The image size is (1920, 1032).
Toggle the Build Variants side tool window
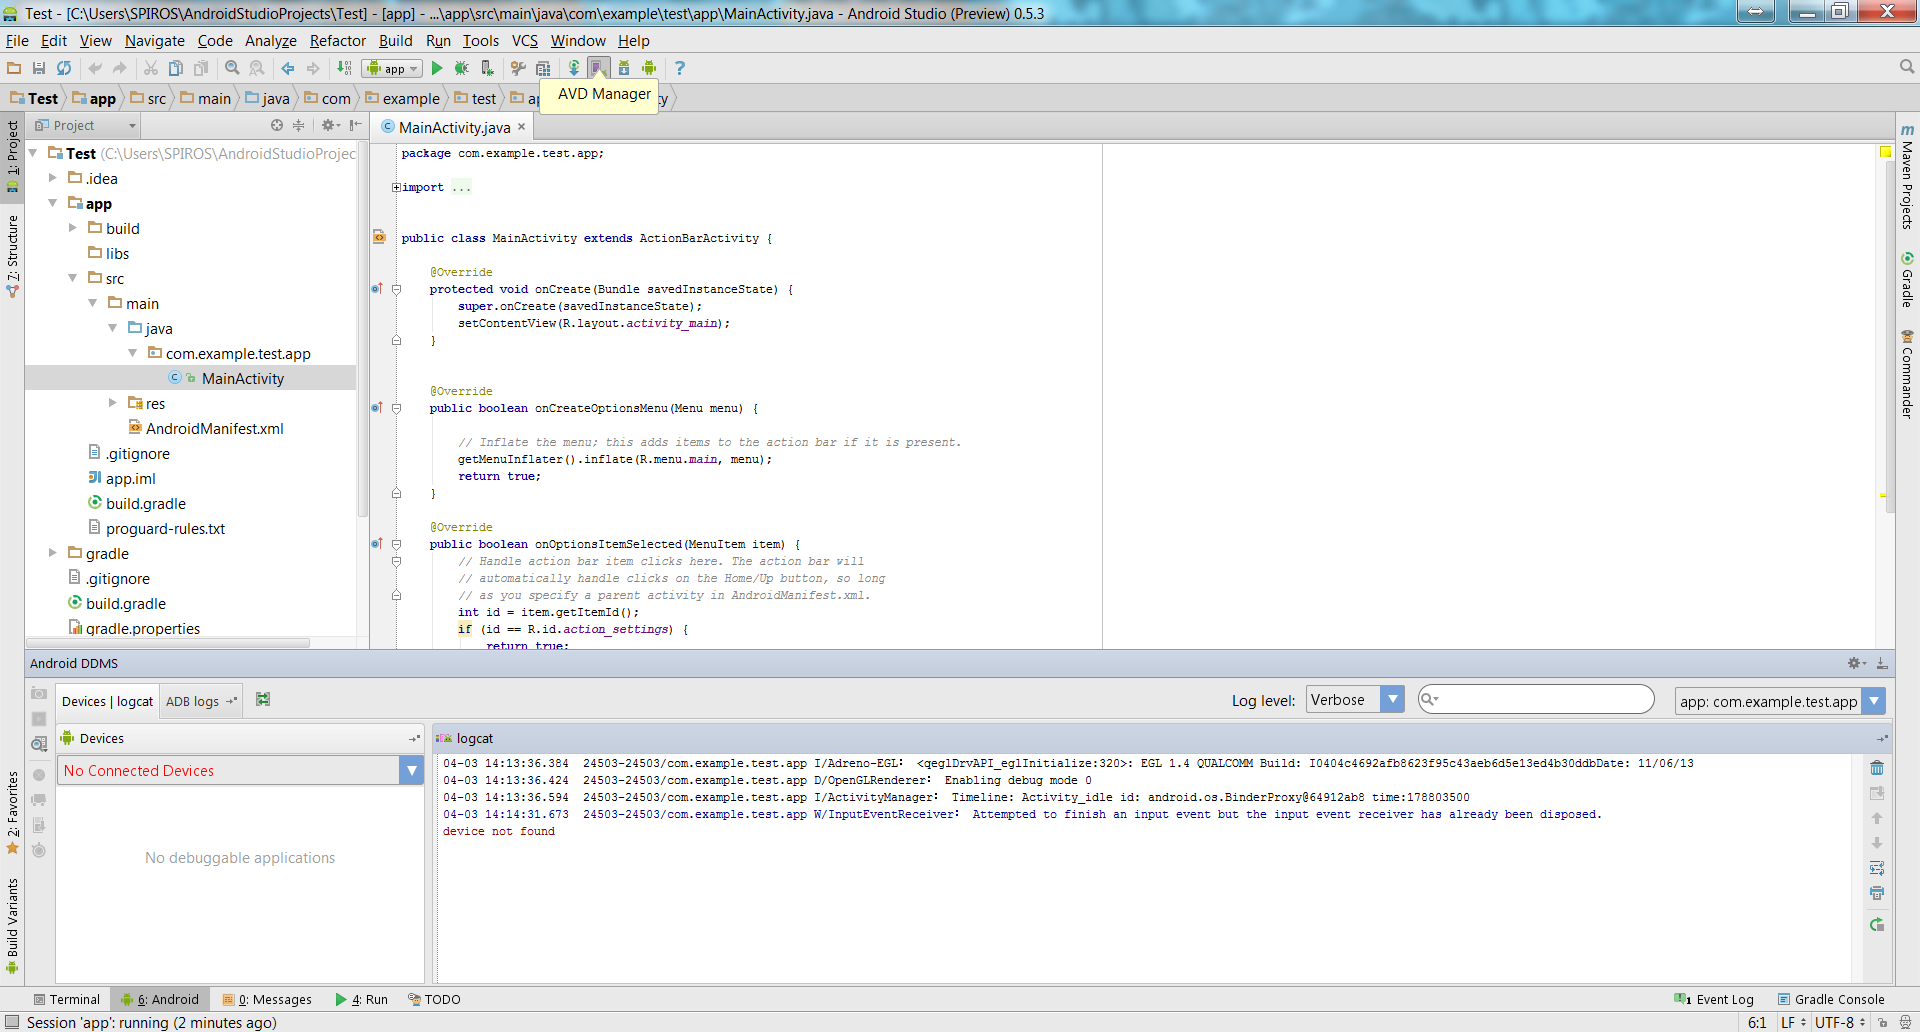pyautogui.click(x=12, y=925)
